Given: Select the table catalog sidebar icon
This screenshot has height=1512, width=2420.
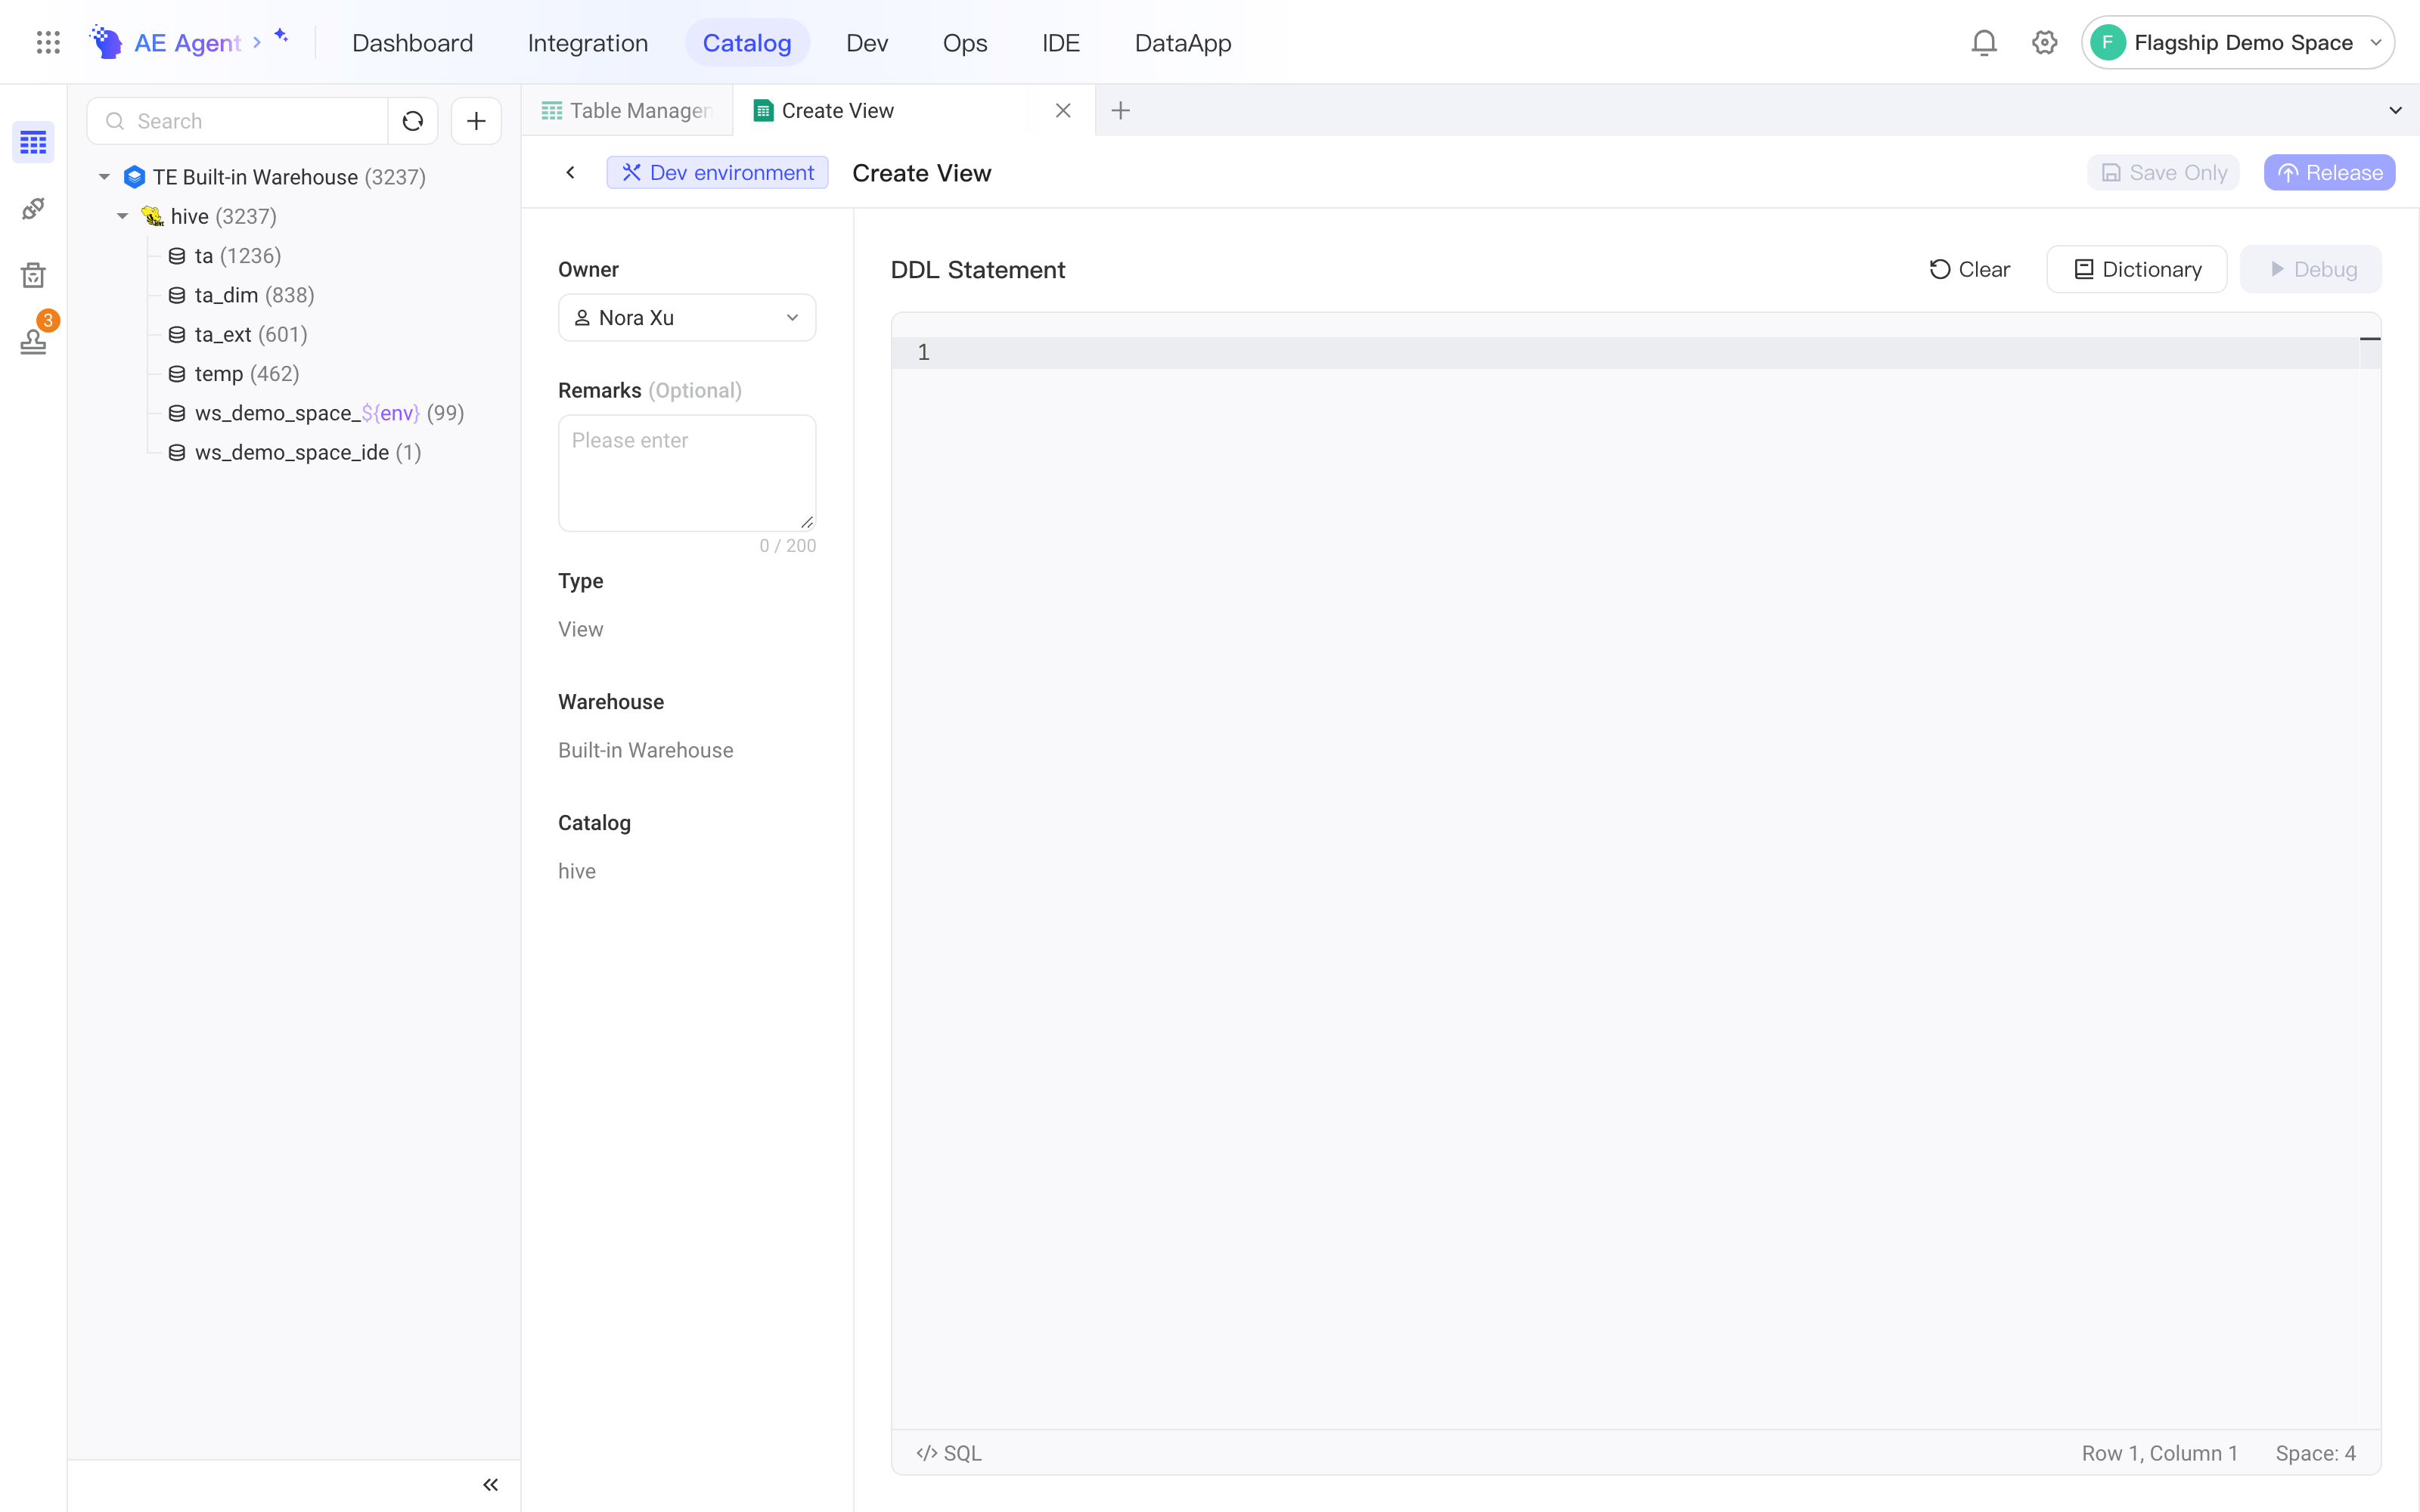Looking at the screenshot, I should click(33, 142).
